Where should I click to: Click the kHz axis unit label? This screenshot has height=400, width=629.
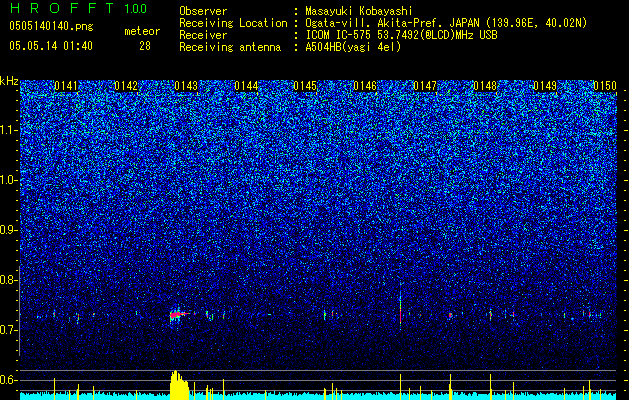click(x=9, y=81)
